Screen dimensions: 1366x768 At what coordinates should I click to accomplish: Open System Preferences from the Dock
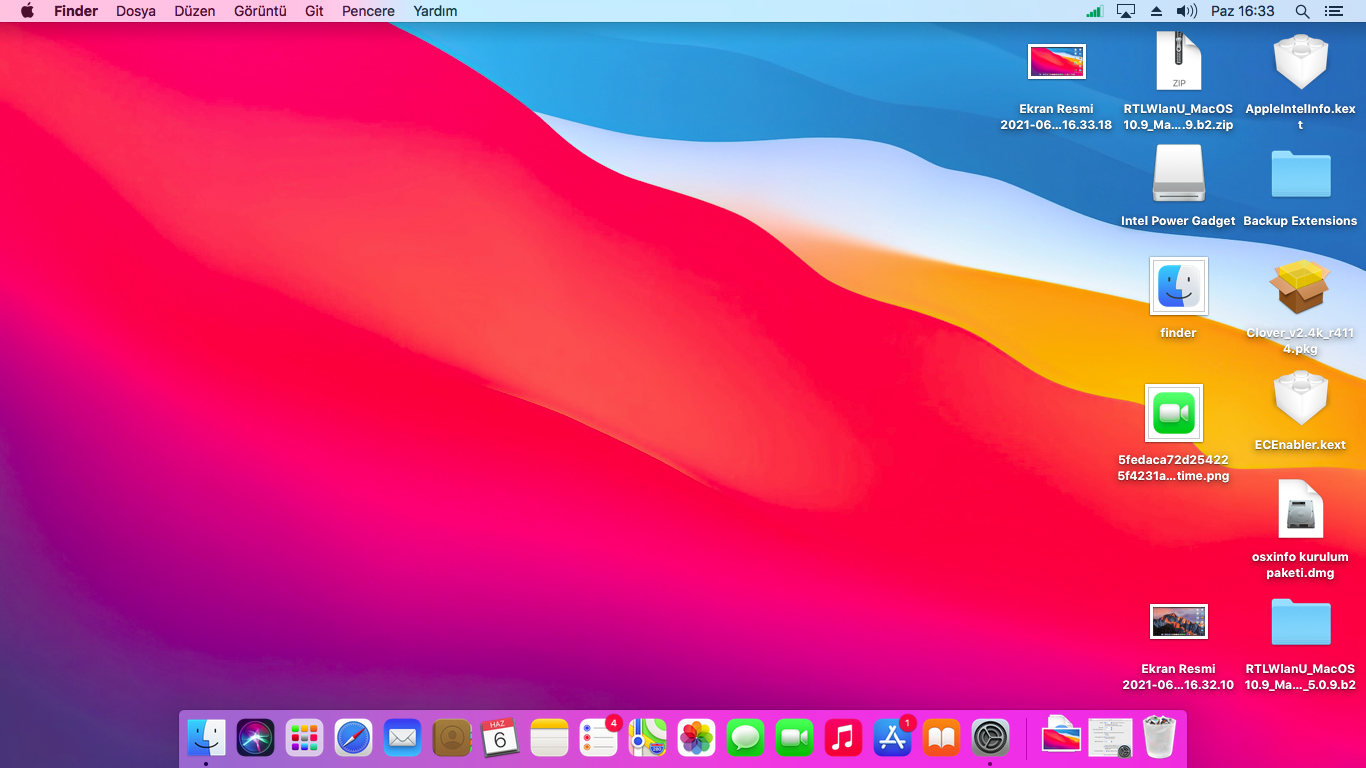[991, 738]
